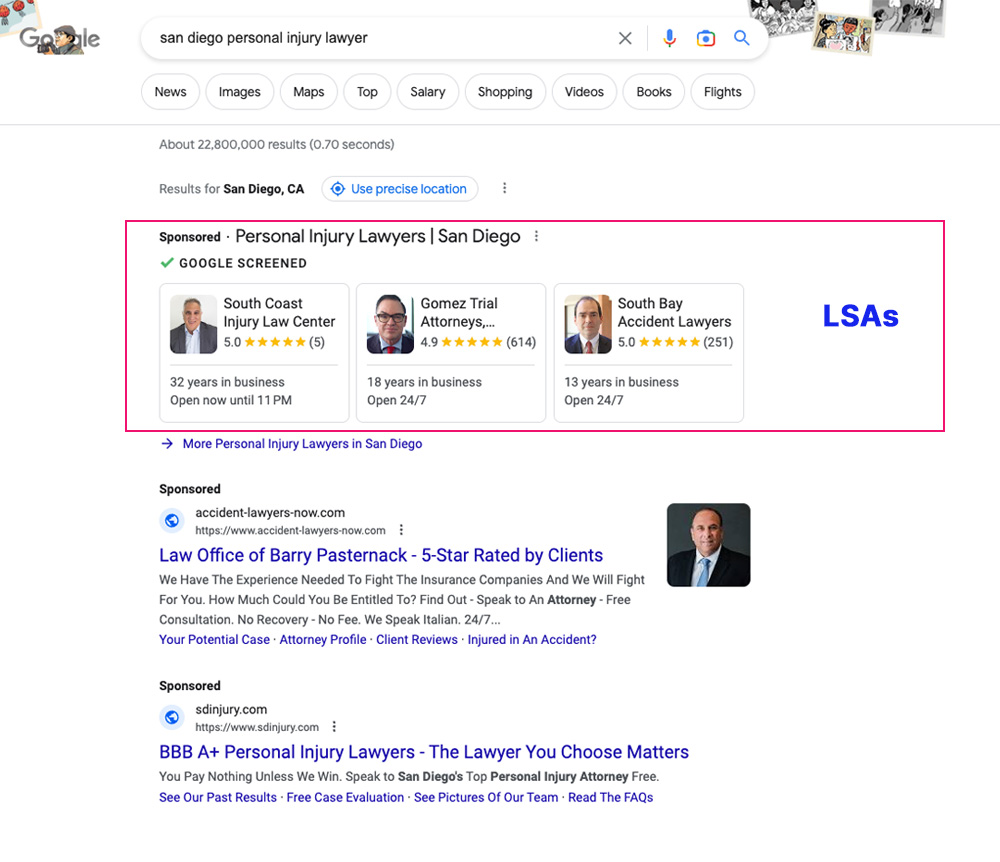The image size is (1000, 862).
Task: Click Open now until 11 PM text
Action: [x=231, y=400]
